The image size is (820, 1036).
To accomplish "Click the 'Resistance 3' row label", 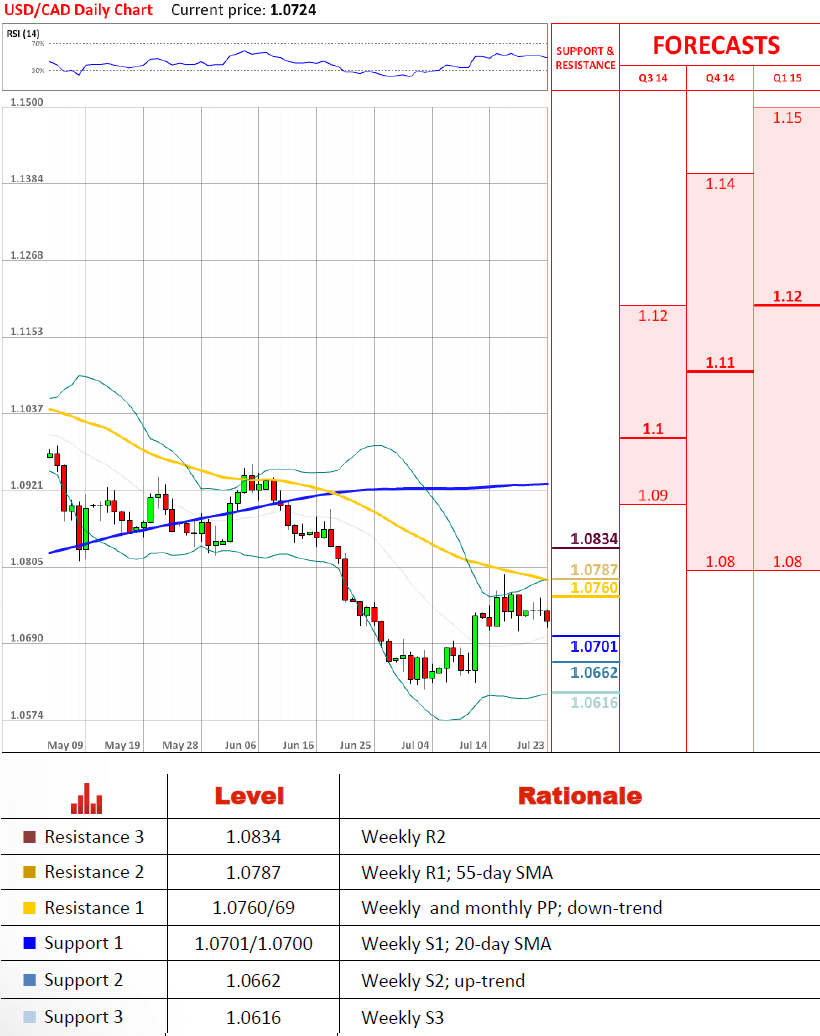I will point(94,837).
